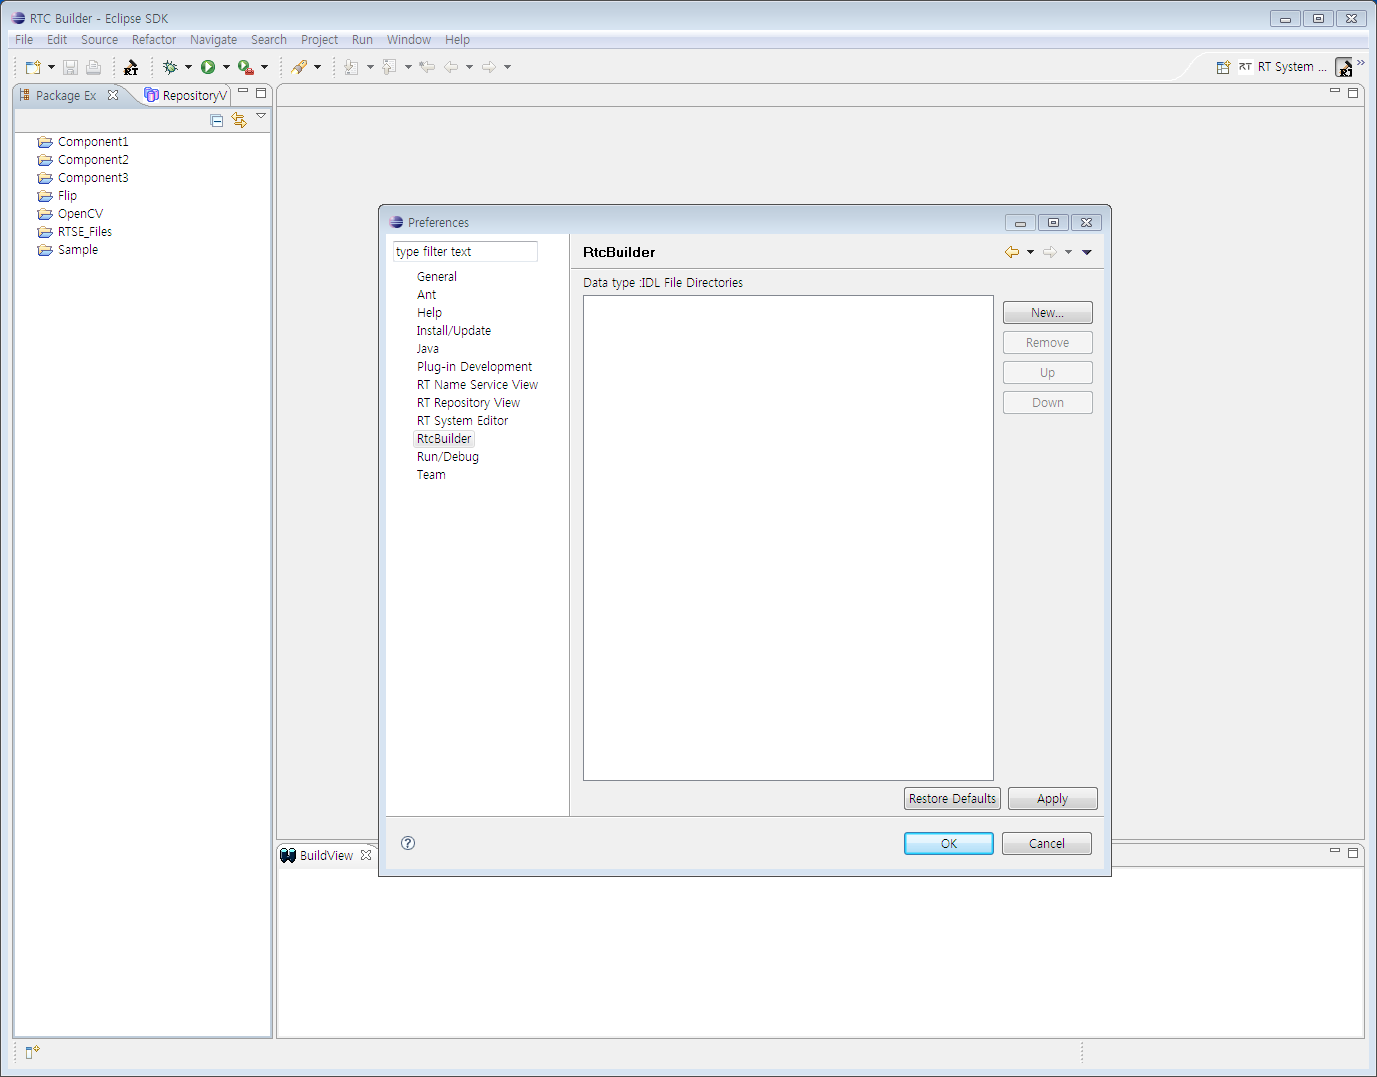
Task: Click the back arrow in Preferences header
Action: [x=1012, y=252]
